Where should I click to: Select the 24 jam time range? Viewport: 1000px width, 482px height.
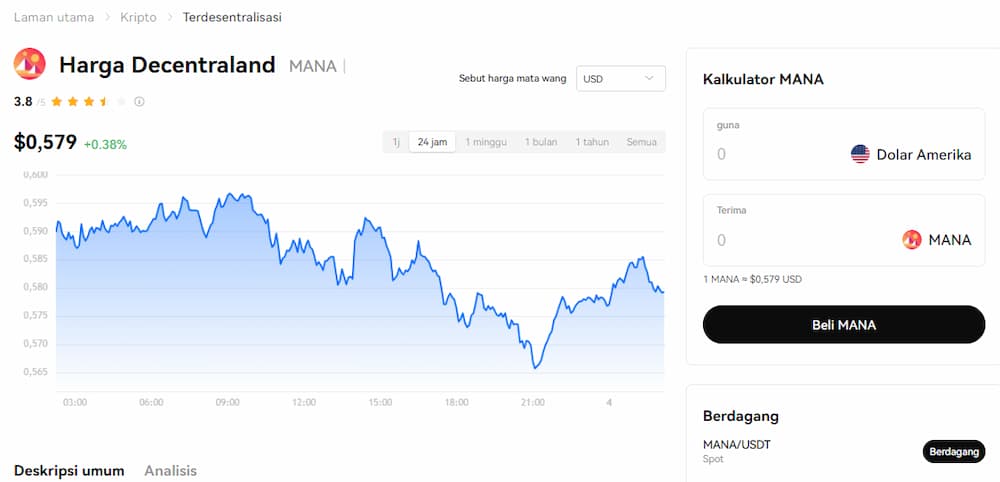pyautogui.click(x=432, y=142)
